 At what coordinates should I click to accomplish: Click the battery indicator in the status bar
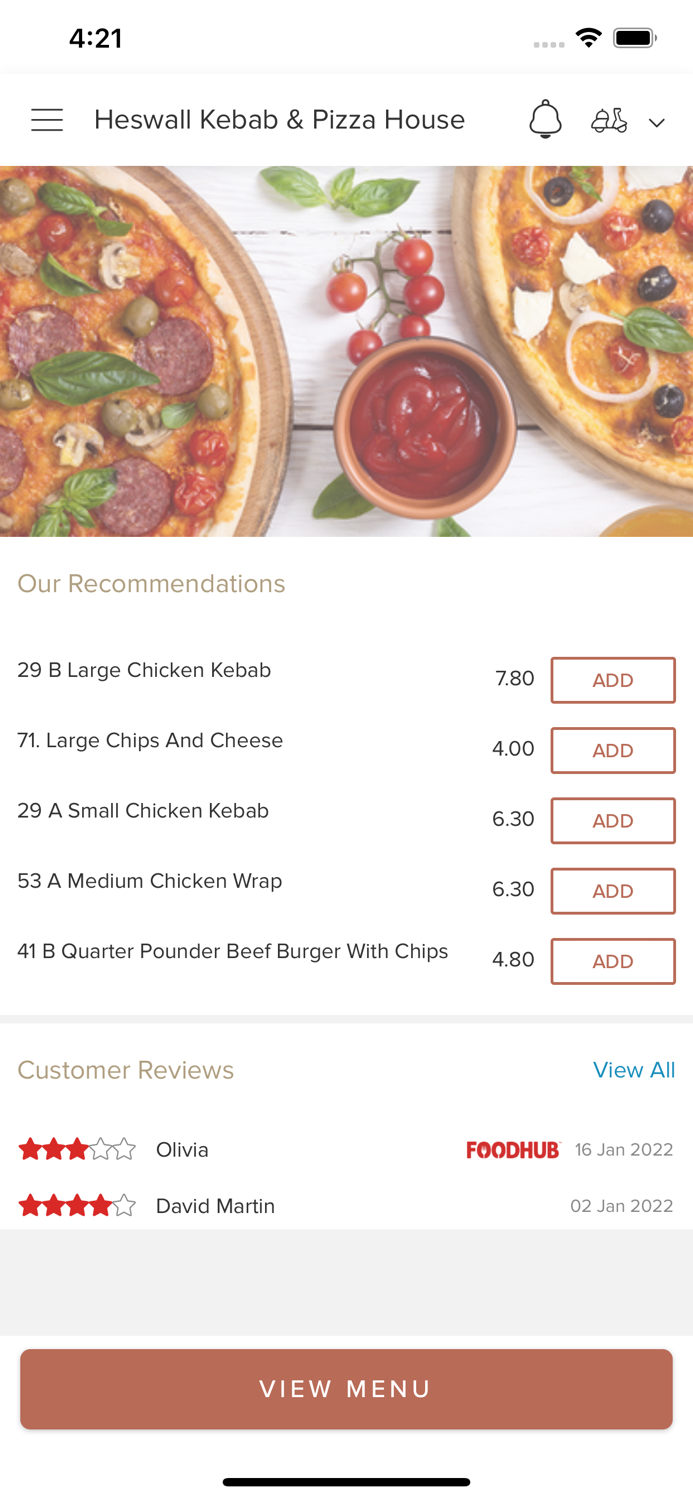point(633,36)
